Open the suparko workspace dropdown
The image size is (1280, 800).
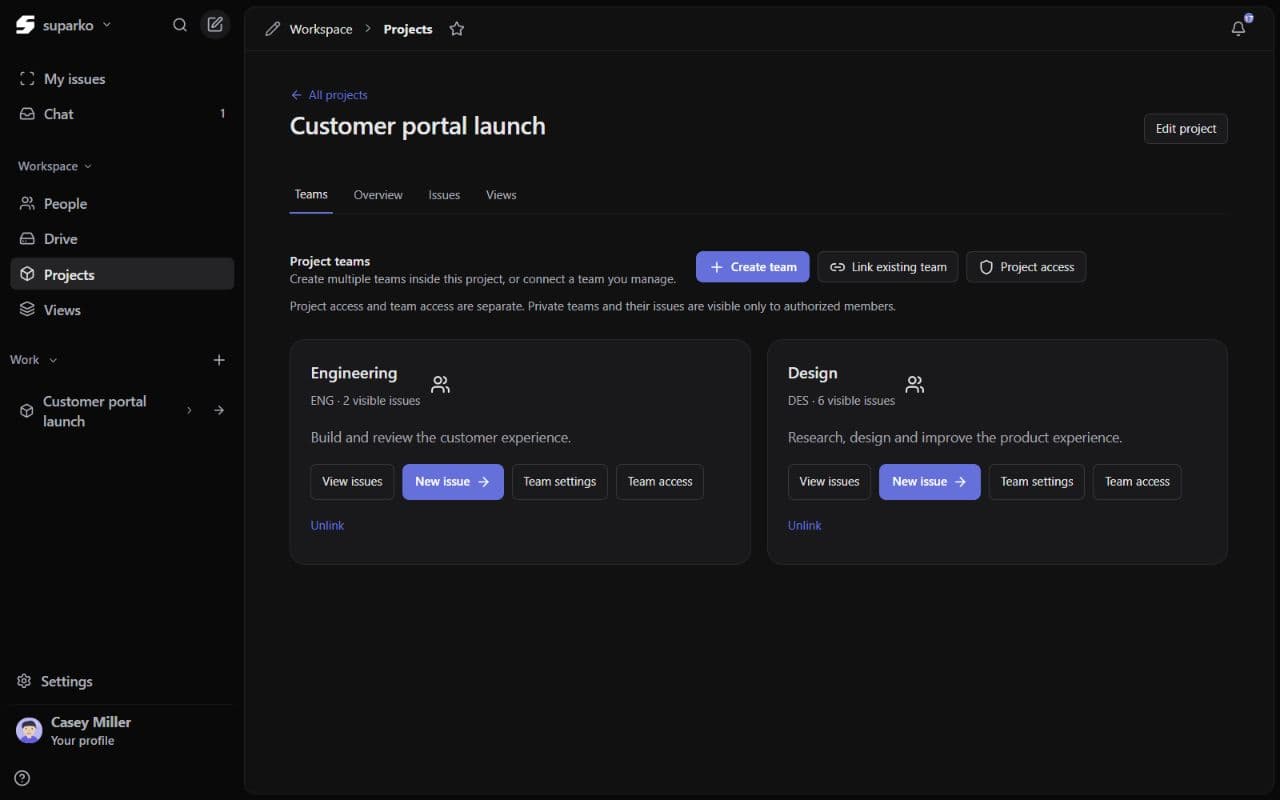click(x=77, y=25)
